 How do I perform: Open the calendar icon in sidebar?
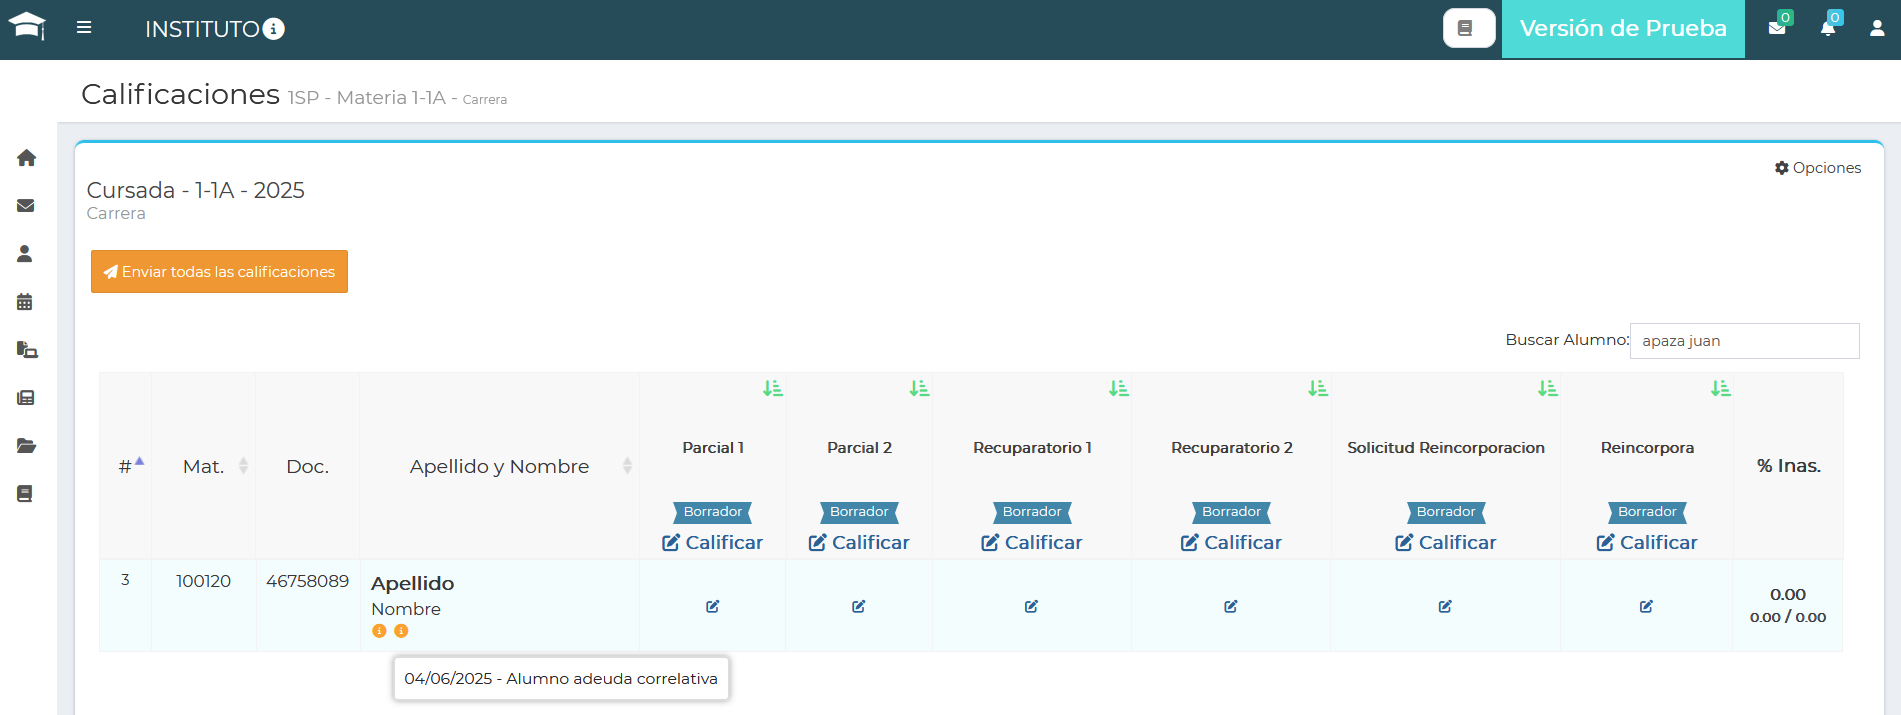[x=25, y=302]
